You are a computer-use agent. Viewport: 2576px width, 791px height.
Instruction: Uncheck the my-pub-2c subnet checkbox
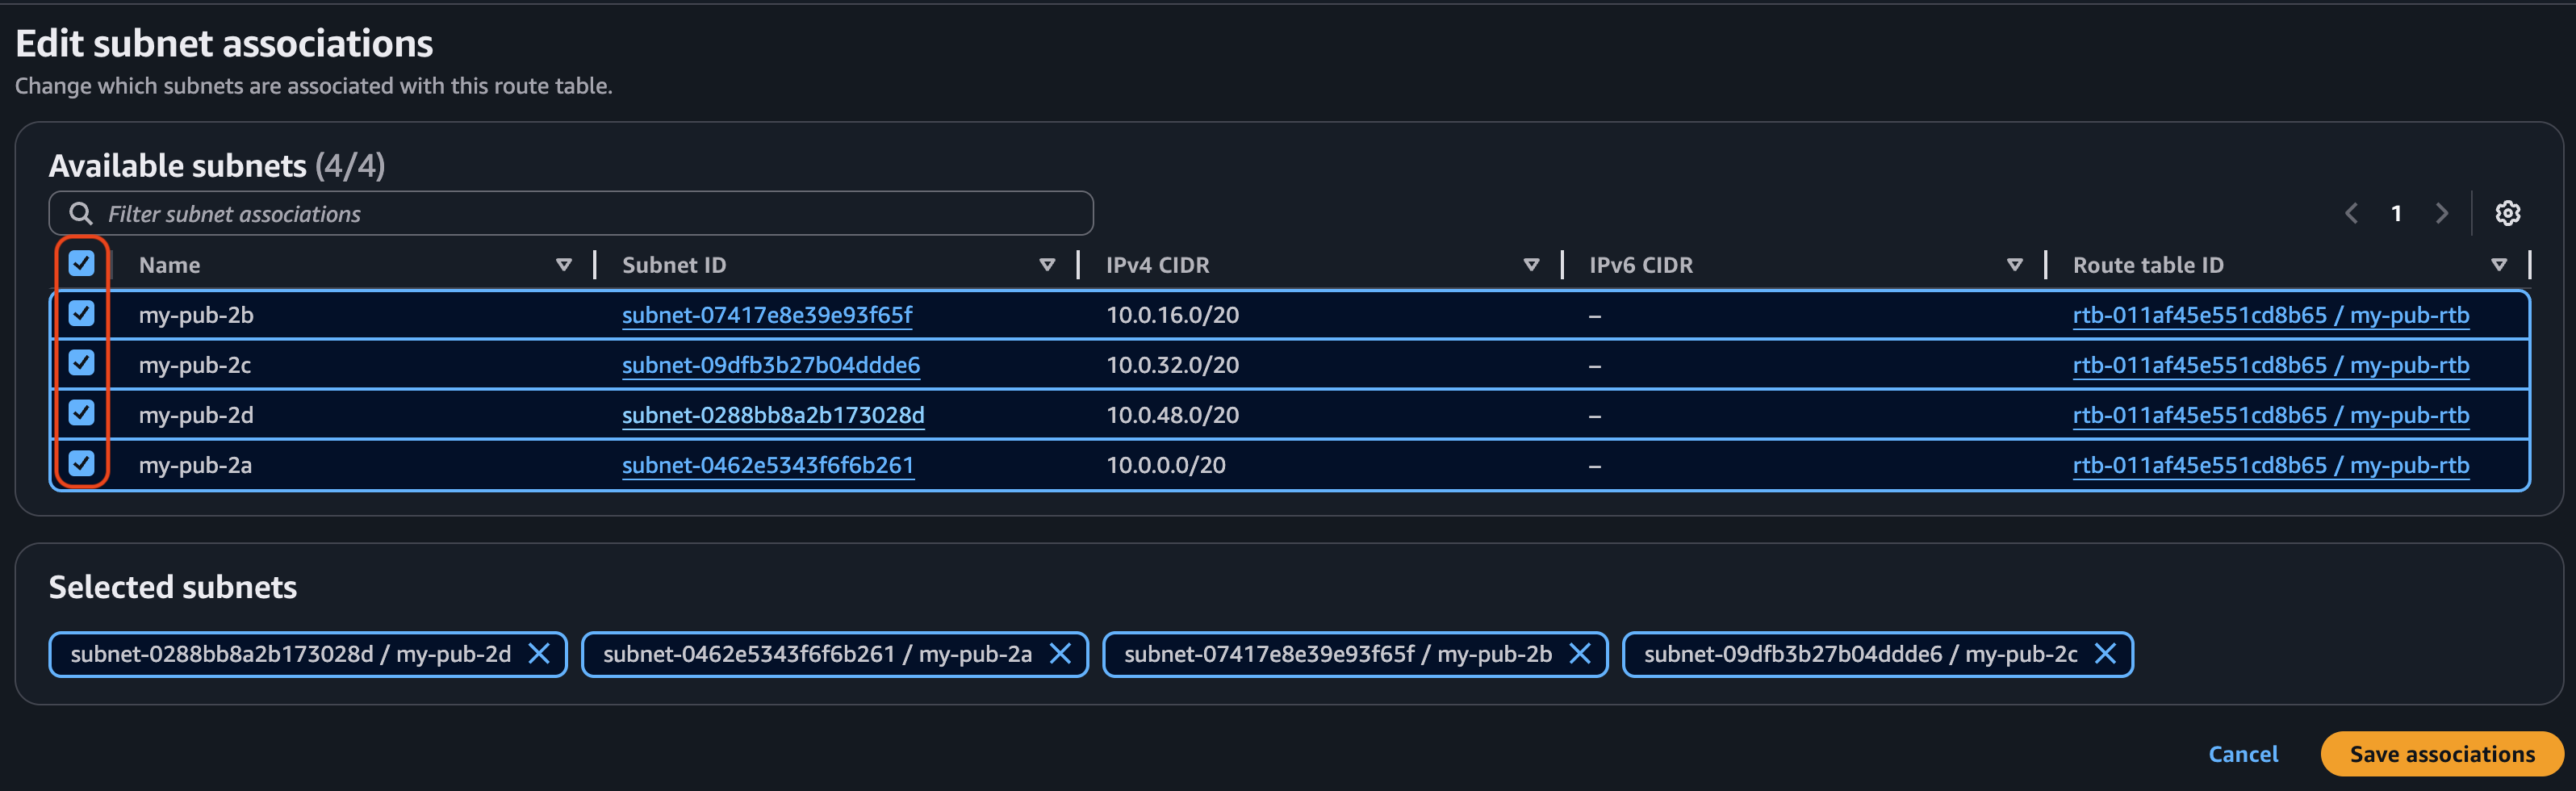(x=81, y=363)
